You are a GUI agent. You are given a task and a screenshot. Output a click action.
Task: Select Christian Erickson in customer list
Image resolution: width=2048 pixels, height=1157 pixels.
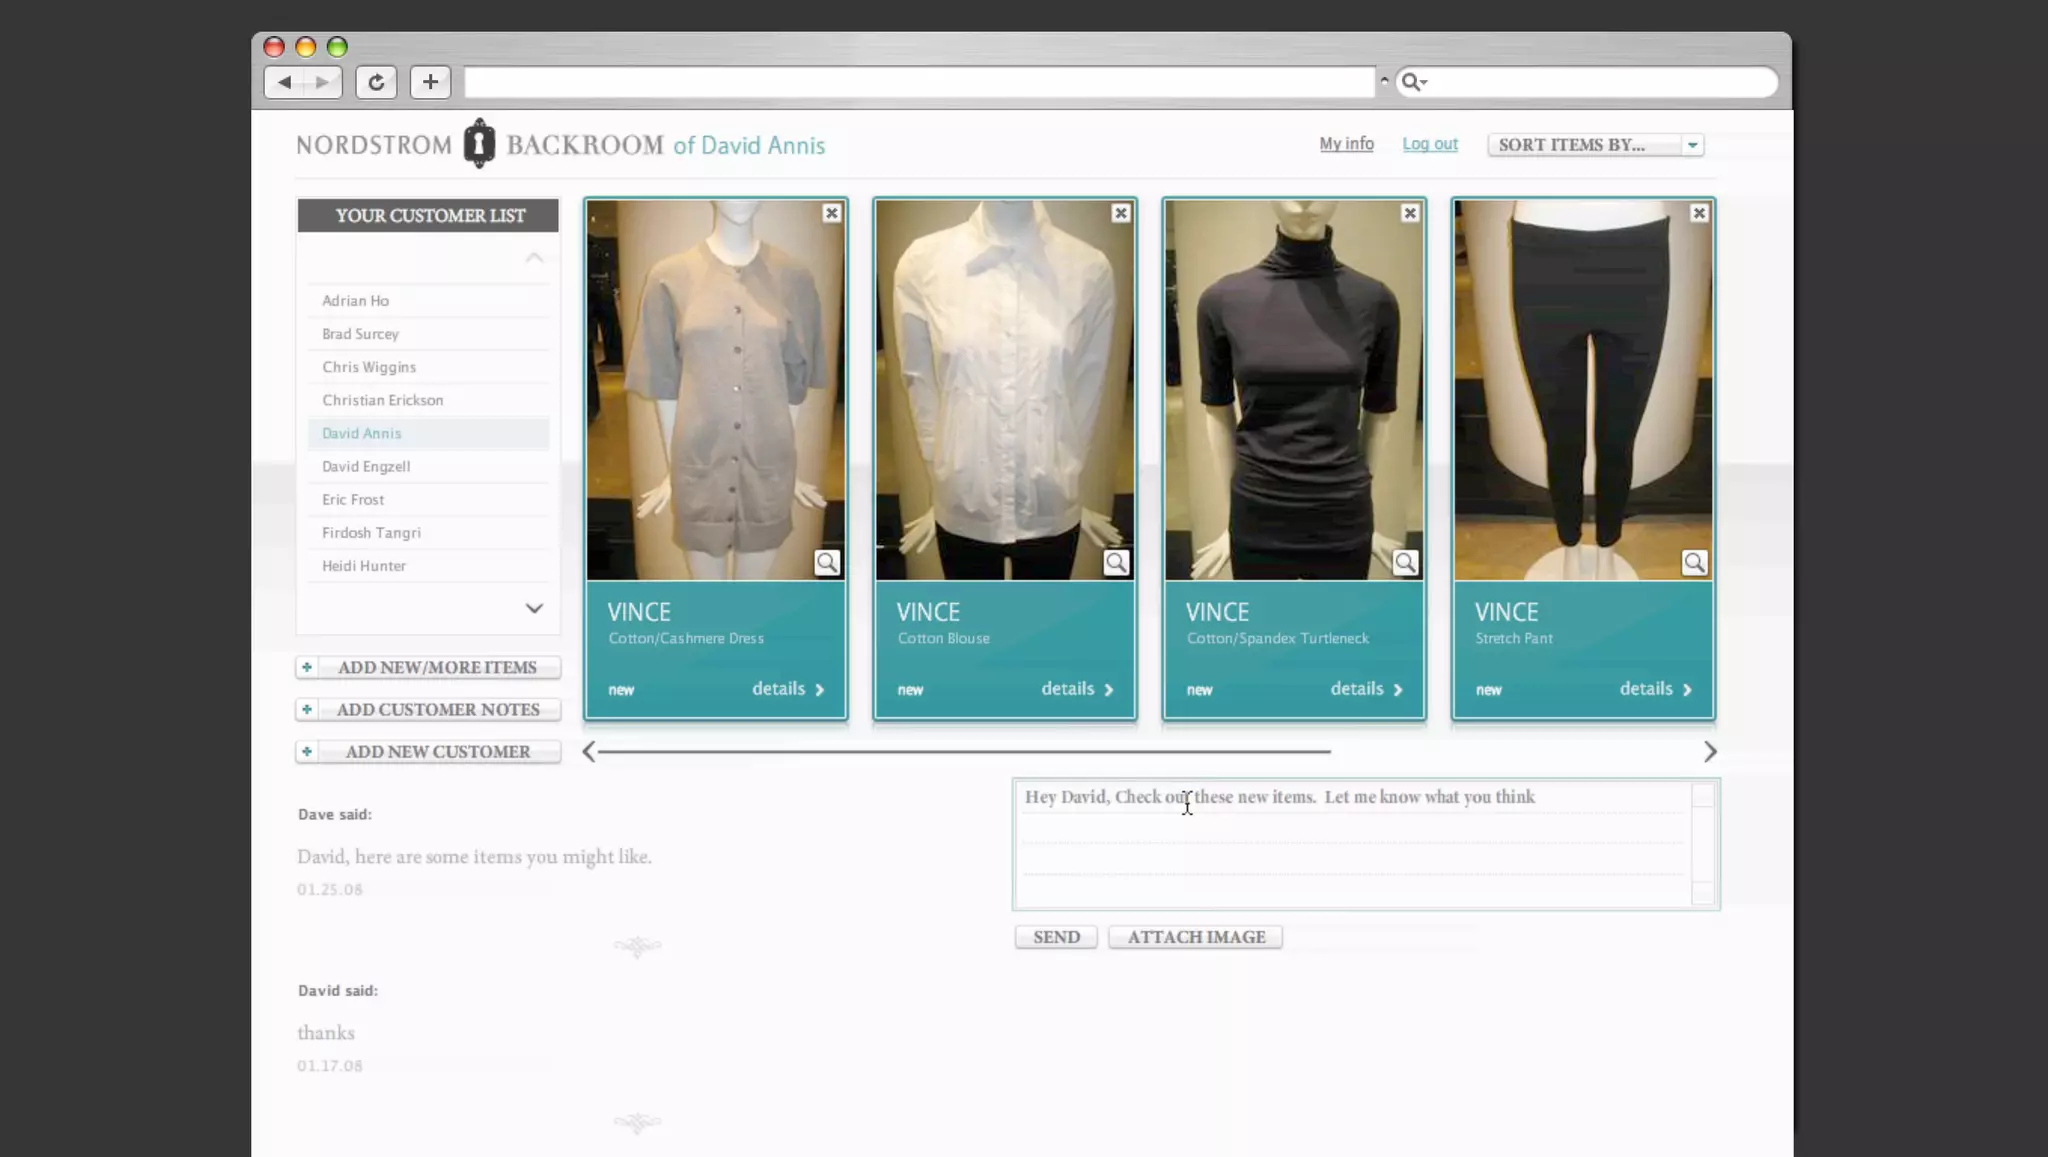point(382,400)
